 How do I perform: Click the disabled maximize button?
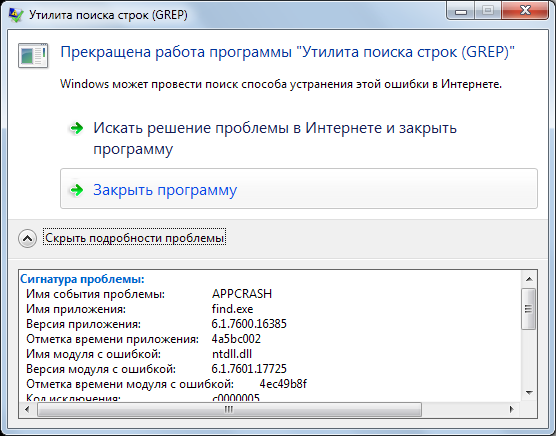pos(488,11)
